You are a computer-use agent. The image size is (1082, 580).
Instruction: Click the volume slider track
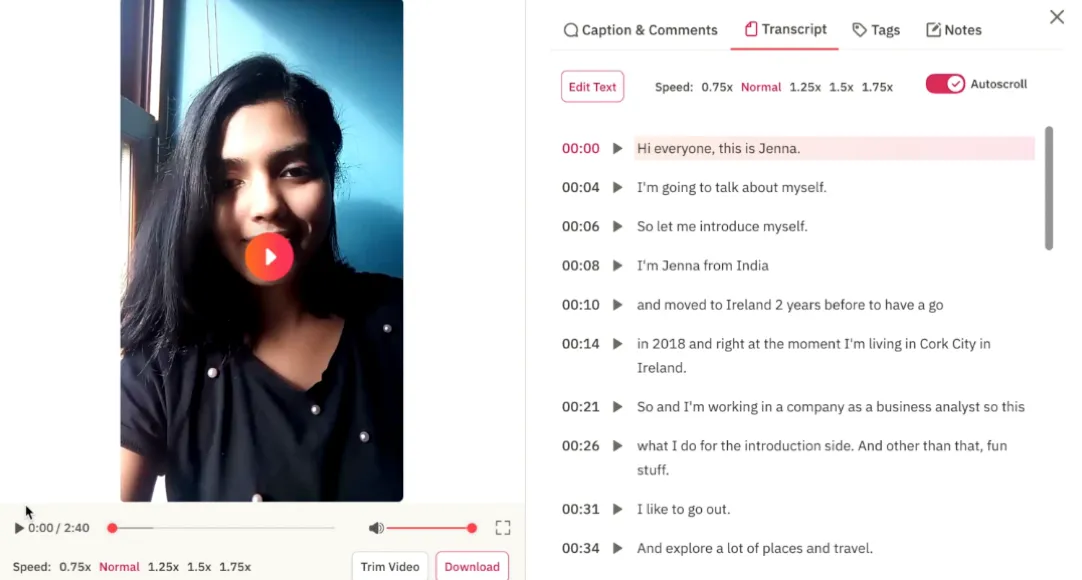pyautogui.click(x=429, y=528)
